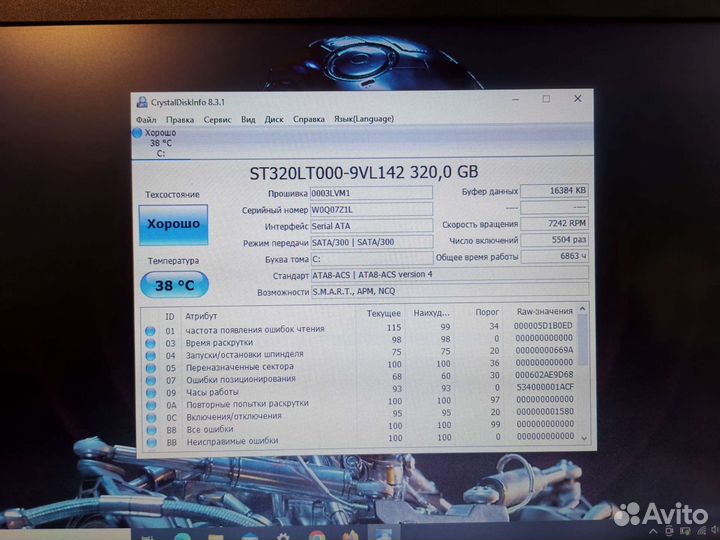Click the status circle beside Все ошибки
Screen dimensions: 720x540
[x=151, y=430]
